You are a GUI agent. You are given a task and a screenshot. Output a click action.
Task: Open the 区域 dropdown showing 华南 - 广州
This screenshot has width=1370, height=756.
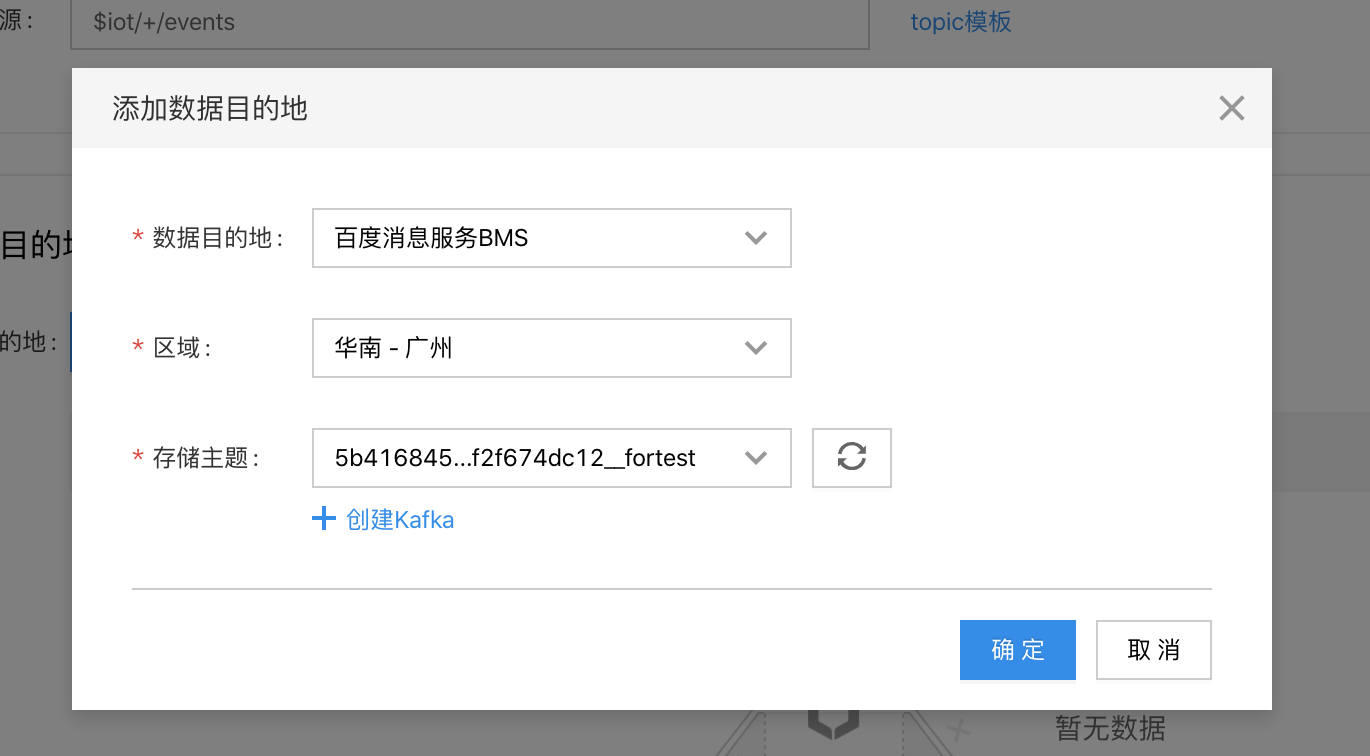coord(552,348)
